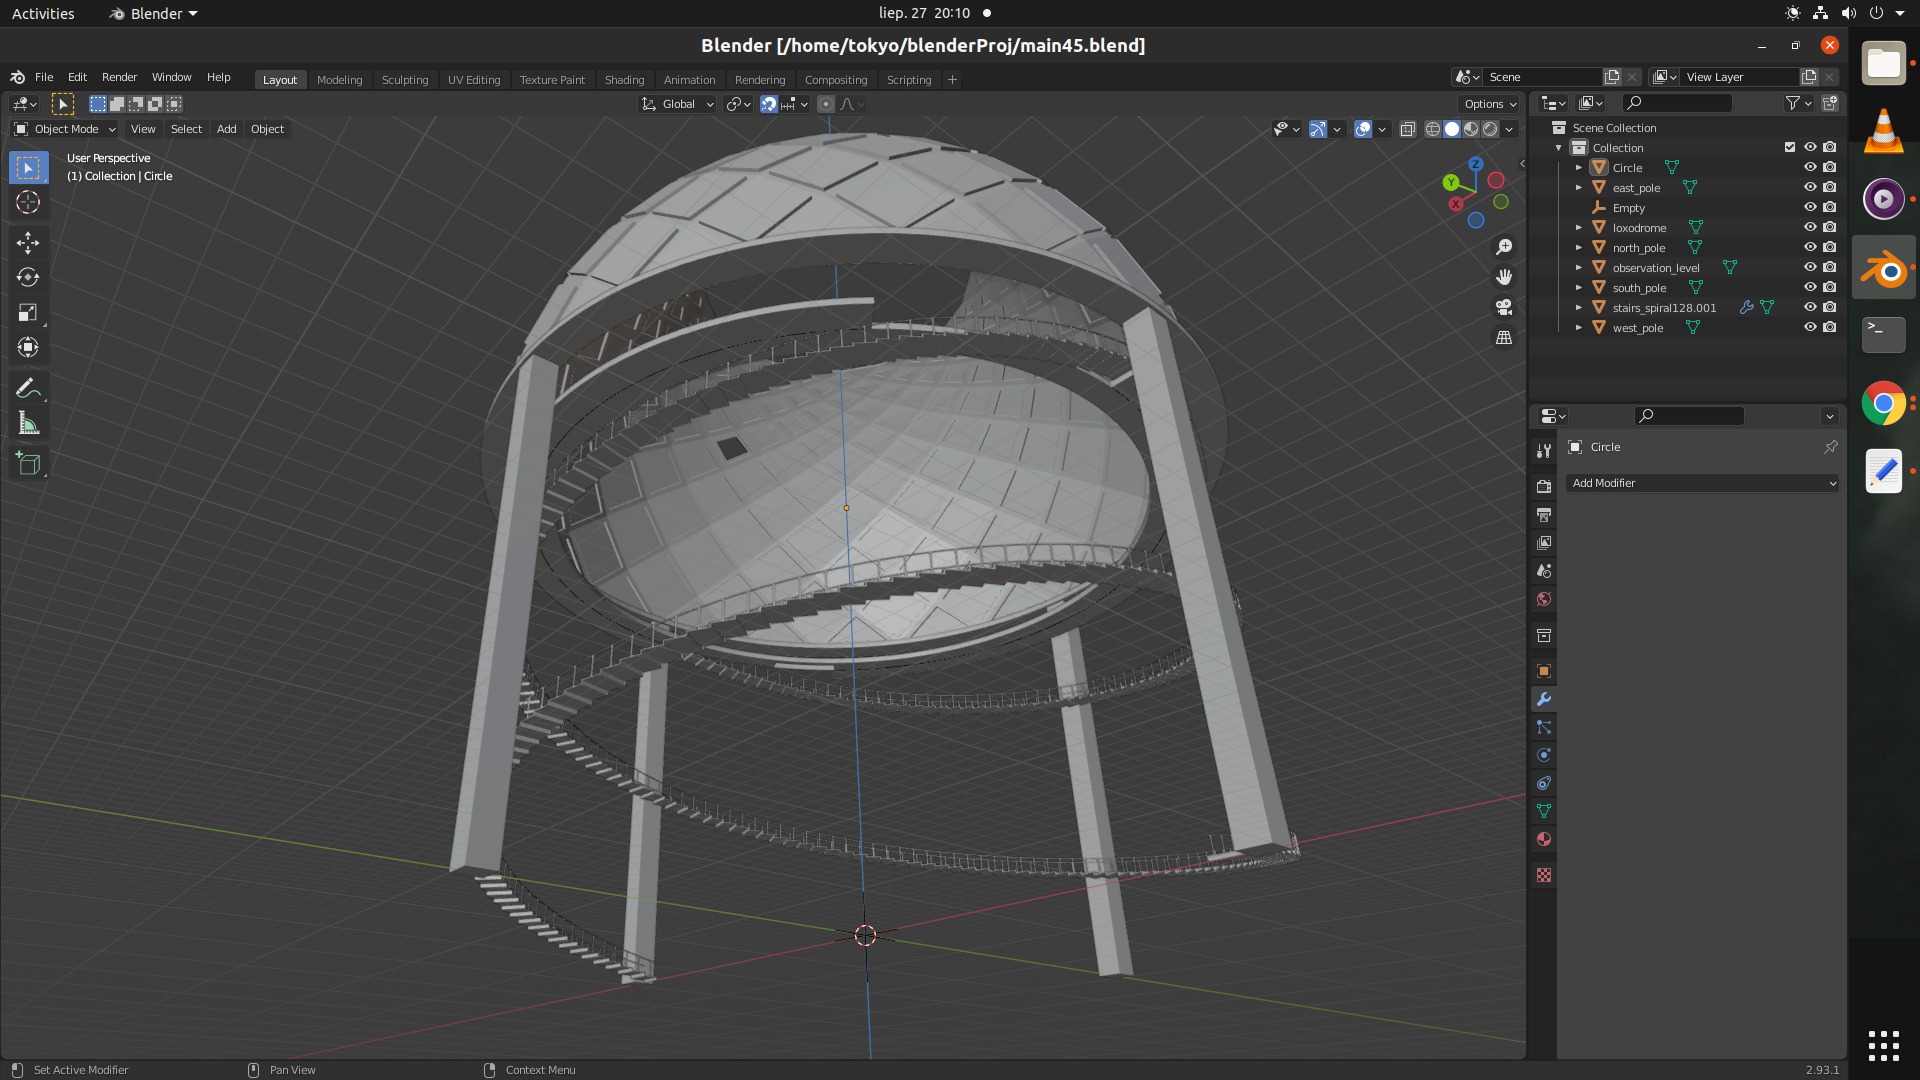Image resolution: width=1920 pixels, height=1080 pixels.
Task: Hide loxodrome object in viewport
Action: (1809, 228)
